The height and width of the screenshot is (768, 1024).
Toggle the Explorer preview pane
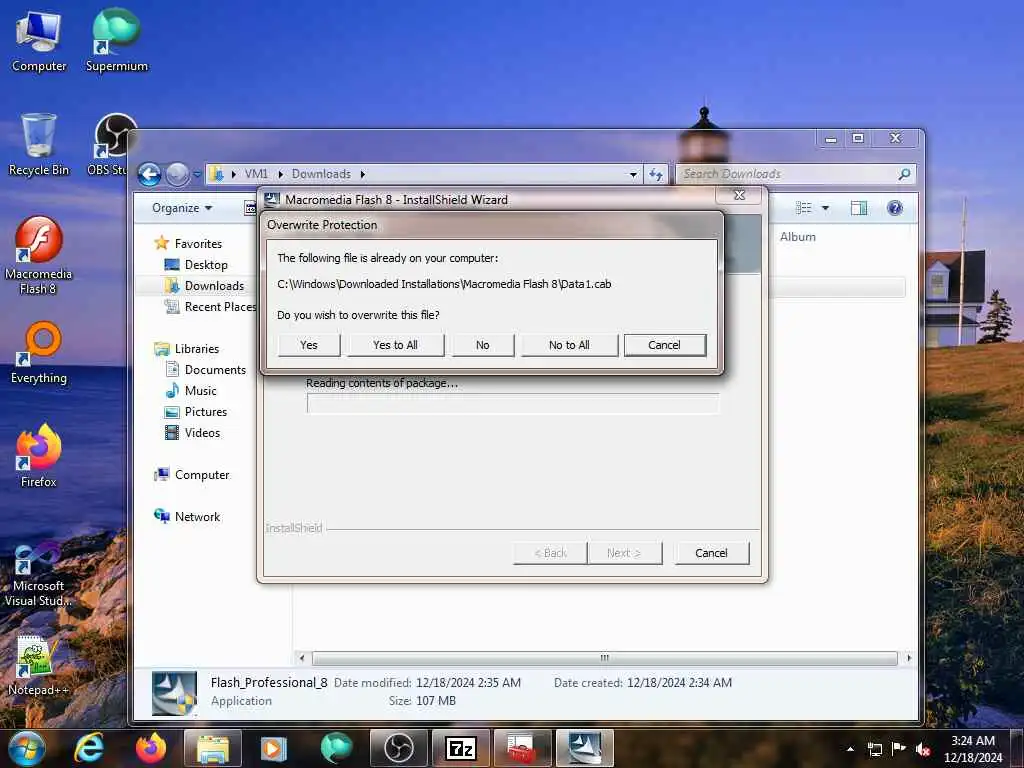(x=859, y=208)
